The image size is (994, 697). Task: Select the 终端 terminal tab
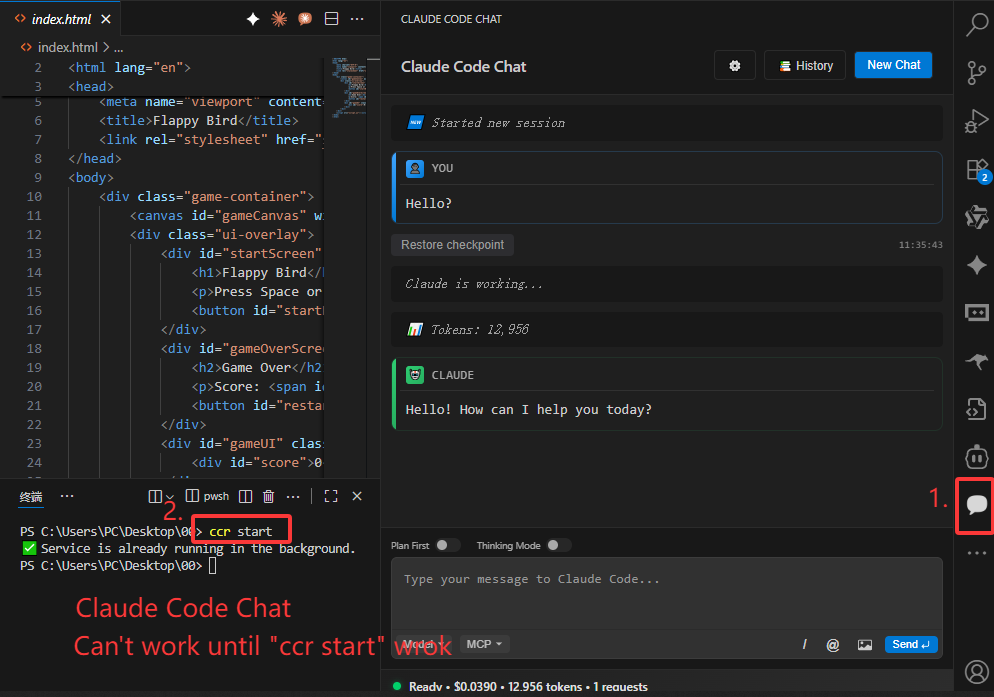31,497
